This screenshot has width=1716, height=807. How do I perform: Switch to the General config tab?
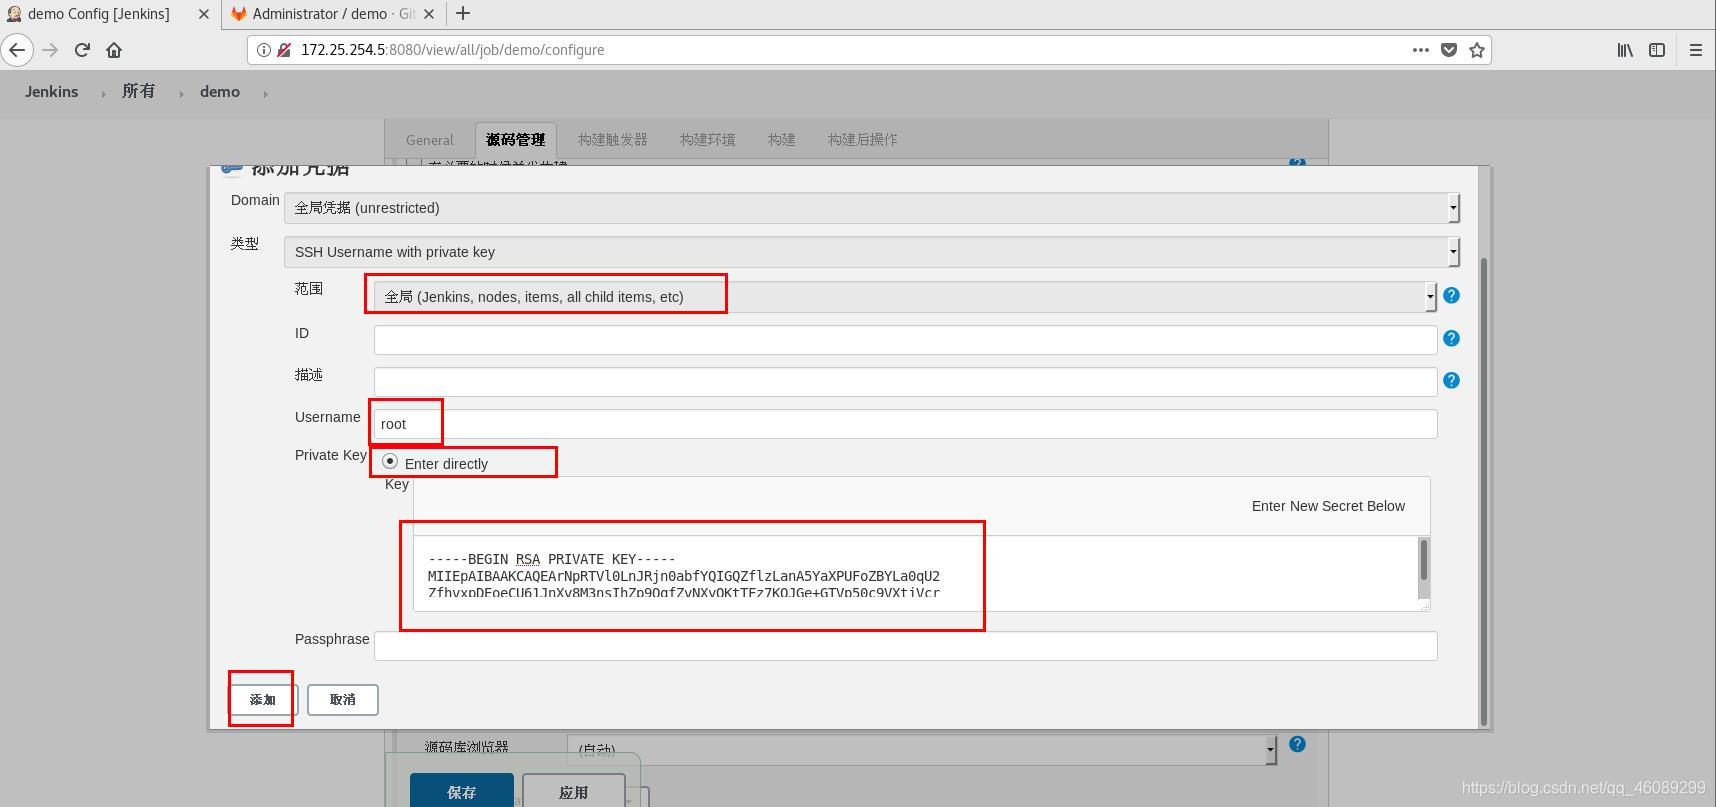tap(430, 140)
